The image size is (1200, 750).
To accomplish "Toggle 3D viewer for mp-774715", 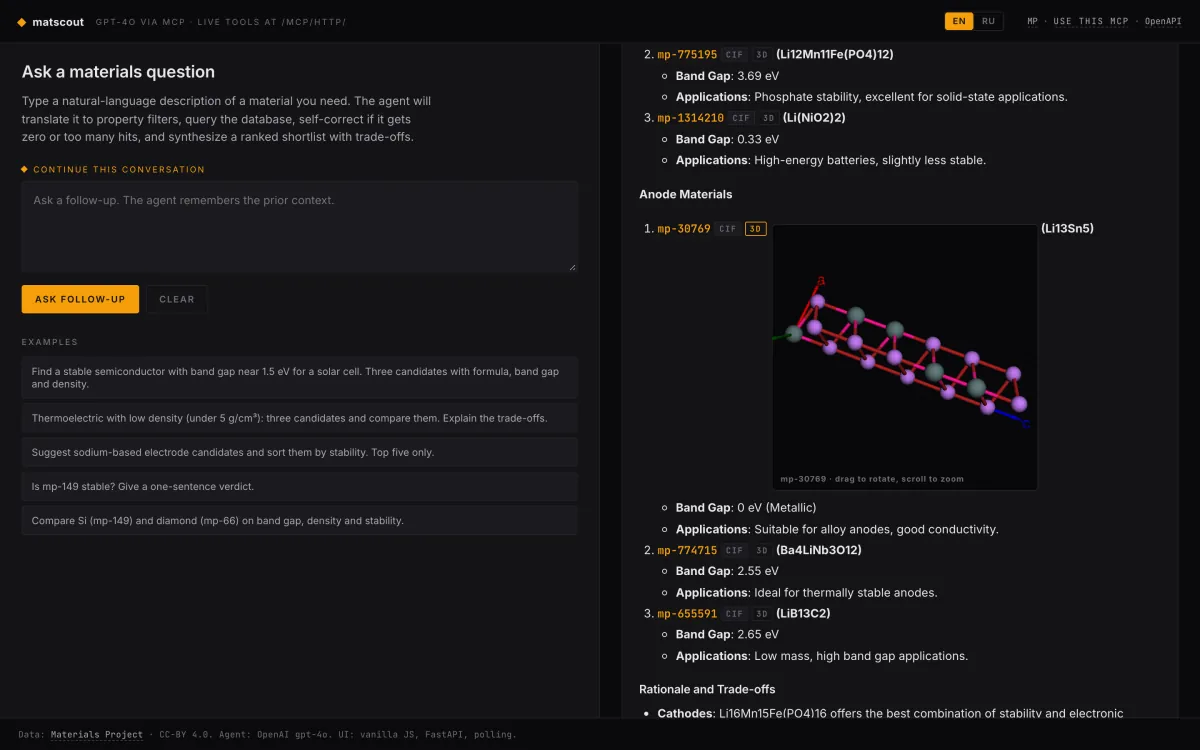I will [x=762, y=550].
